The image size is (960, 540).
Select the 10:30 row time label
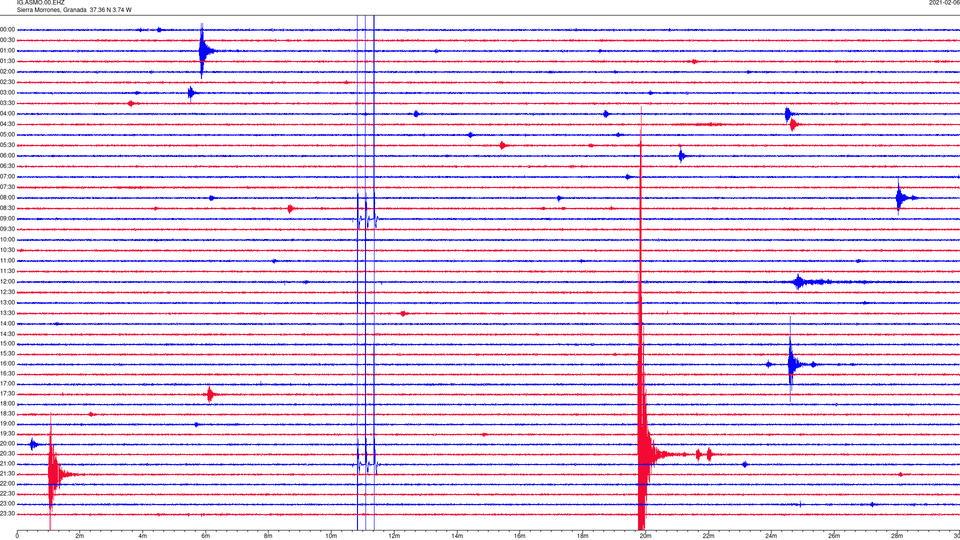(x=8, y=250)
